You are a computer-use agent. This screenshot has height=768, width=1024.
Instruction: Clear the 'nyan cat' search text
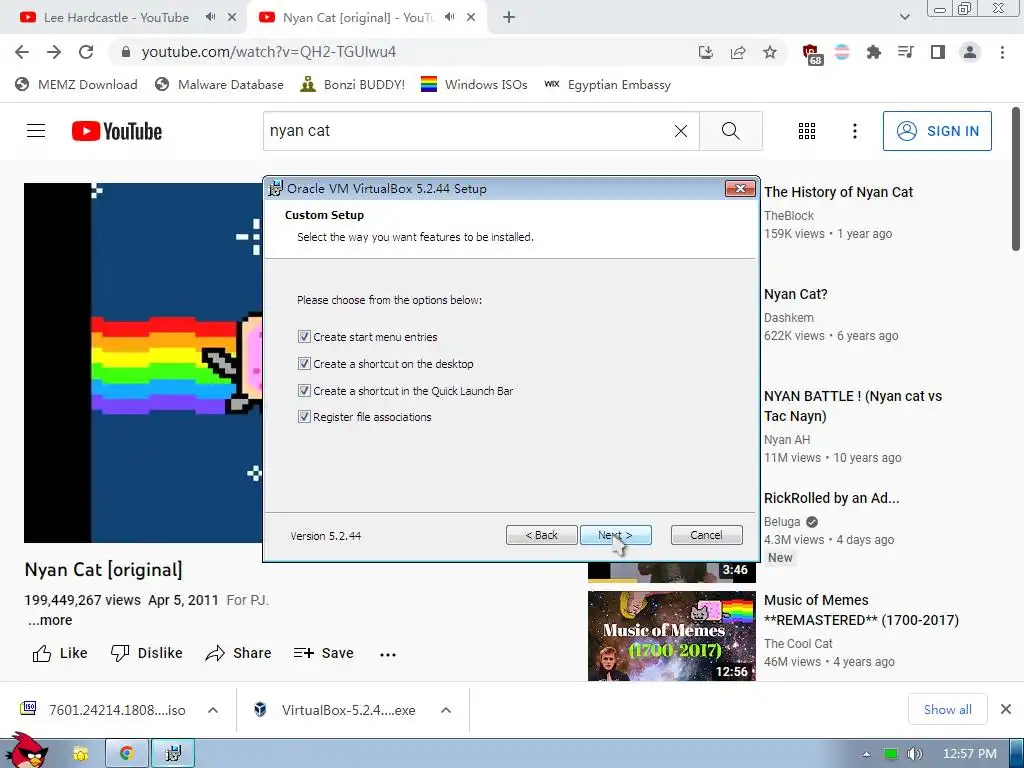[680, 131]
